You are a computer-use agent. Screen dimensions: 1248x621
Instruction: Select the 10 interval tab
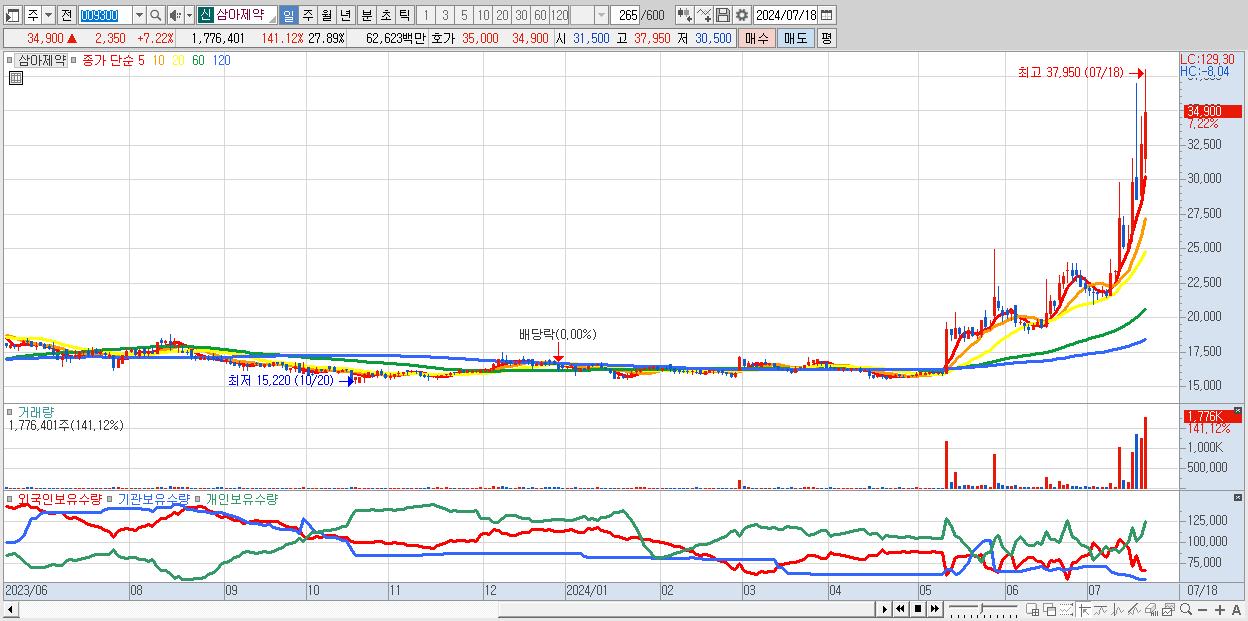(x=483, y=15)
